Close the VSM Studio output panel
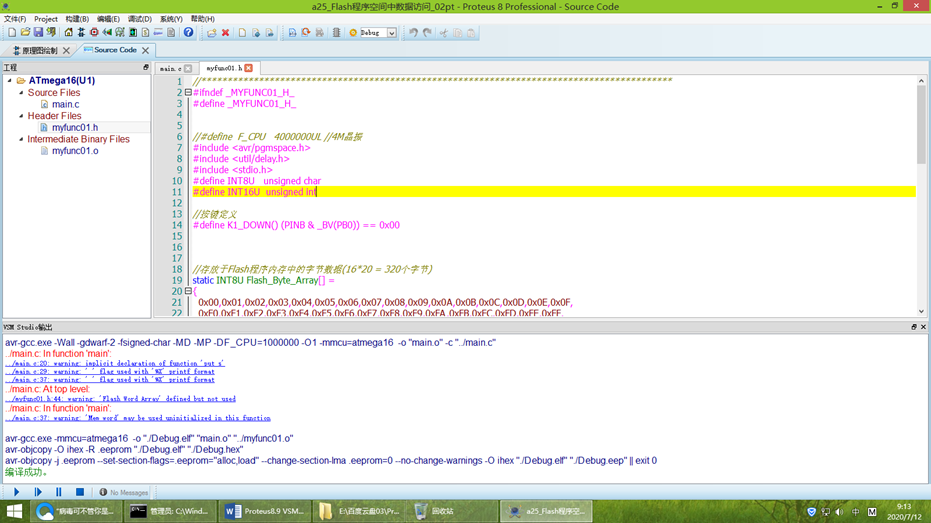This screenshot has height=523, width=931. tap(923, 327)
